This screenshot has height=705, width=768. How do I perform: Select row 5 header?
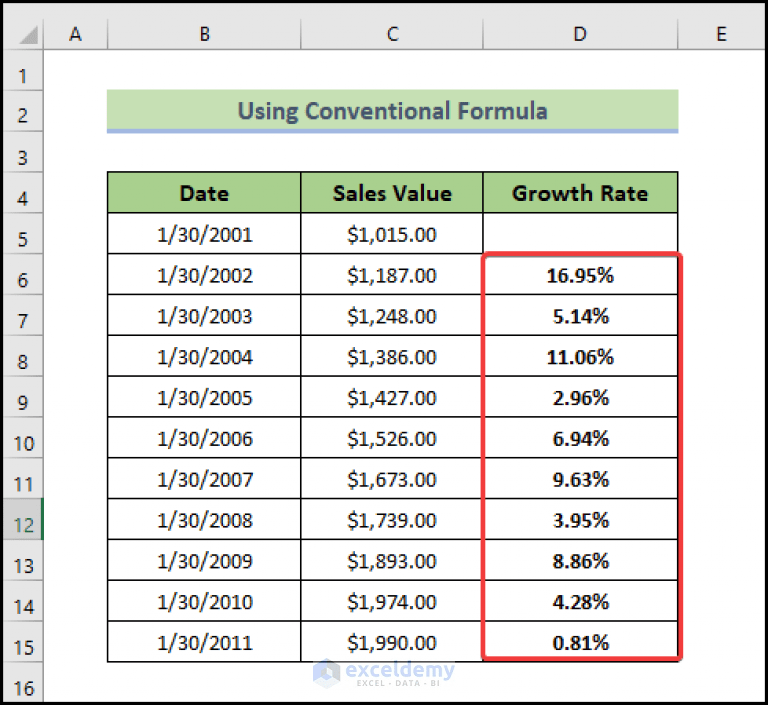pyautogui.click(x=23, y=234)
